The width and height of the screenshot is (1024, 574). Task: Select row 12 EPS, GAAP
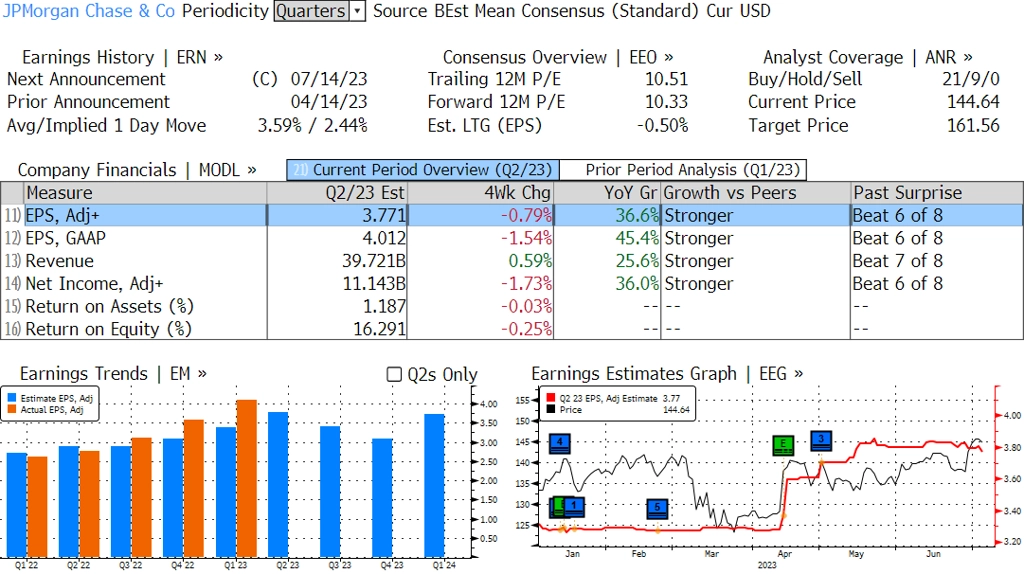[x=512, y=238]
